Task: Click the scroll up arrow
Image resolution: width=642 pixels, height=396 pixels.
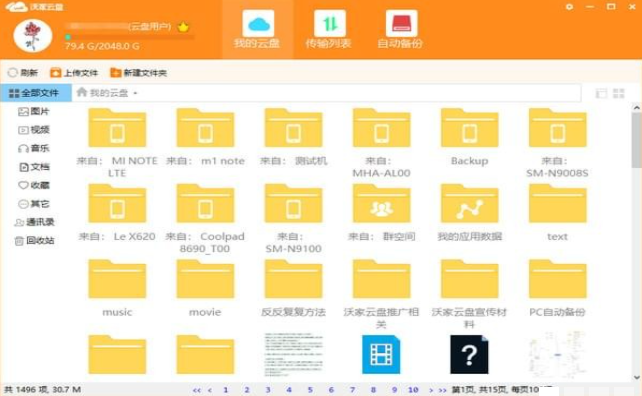Action: click(x=636, y=108)
